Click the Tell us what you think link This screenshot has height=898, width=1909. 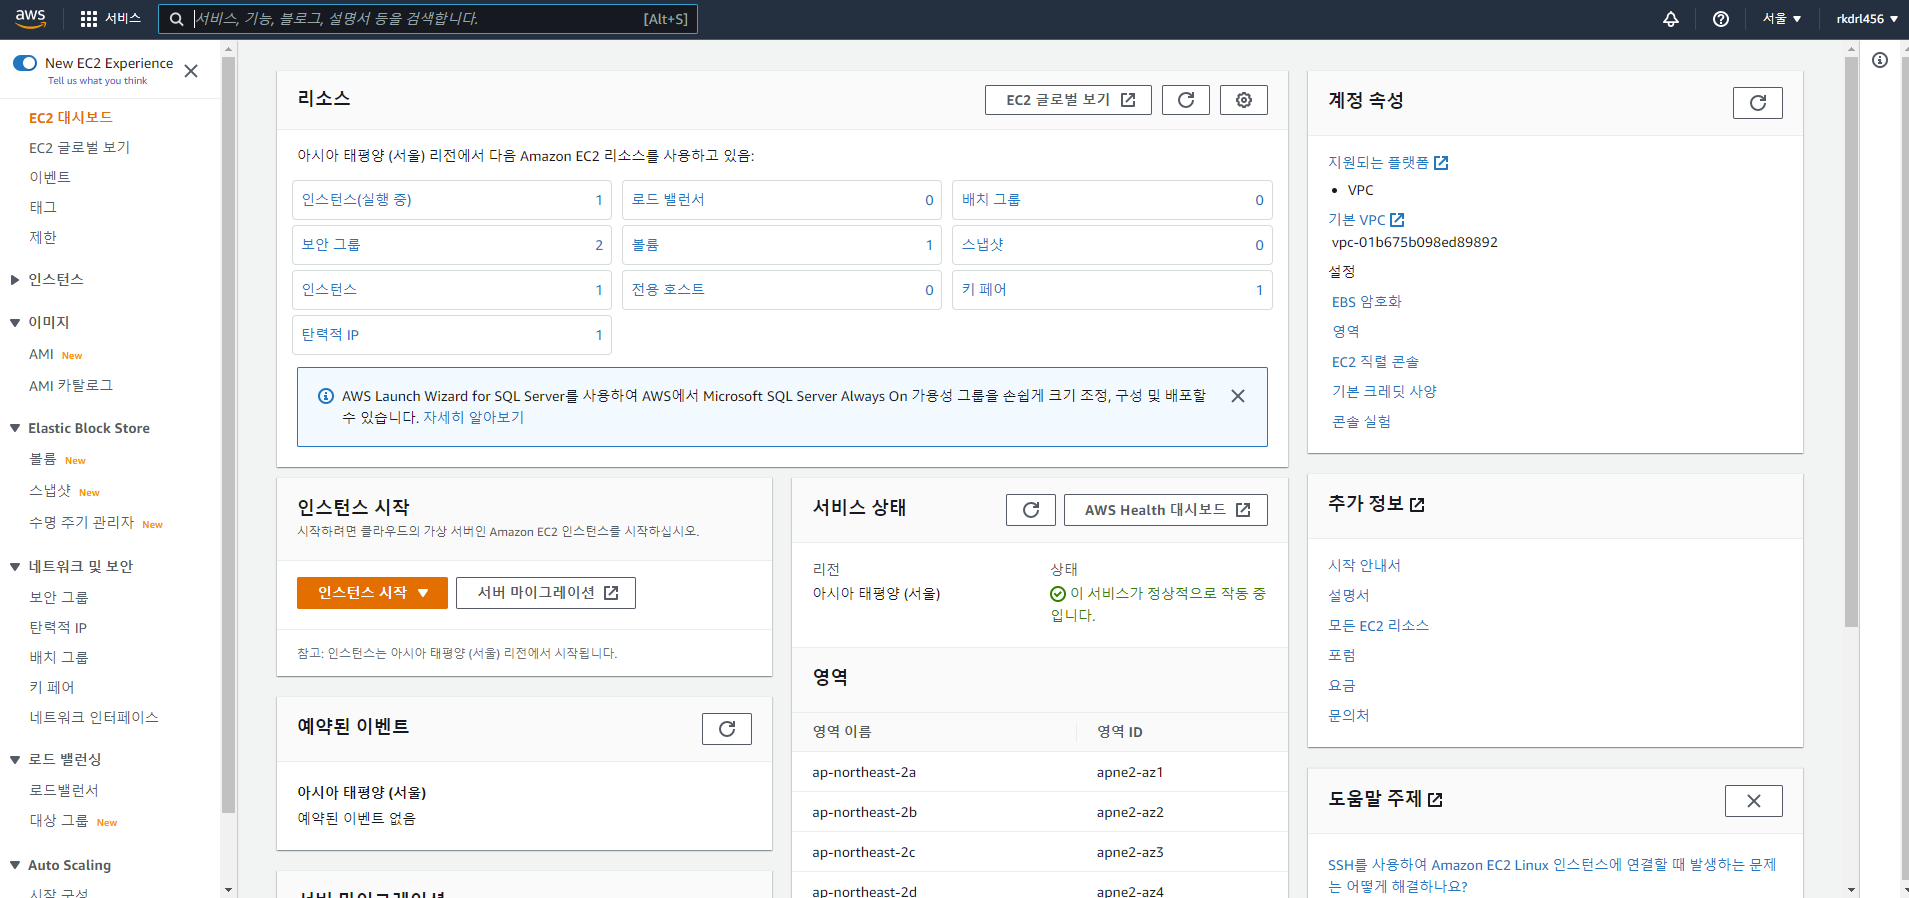pyautogui.click(x=97, y=81)
